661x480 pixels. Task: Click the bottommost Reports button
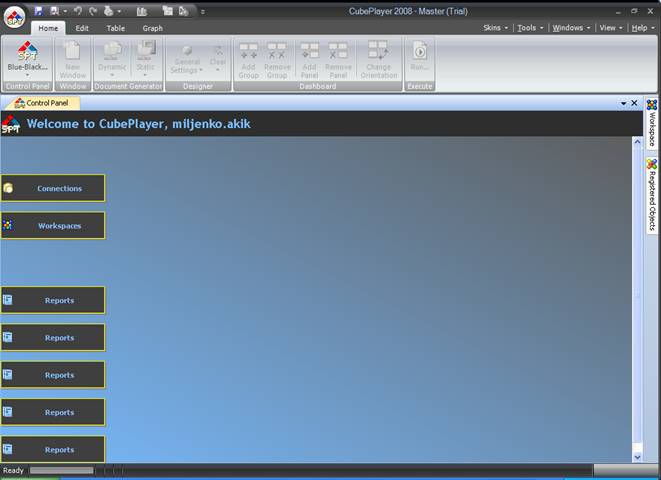[53, 449]
